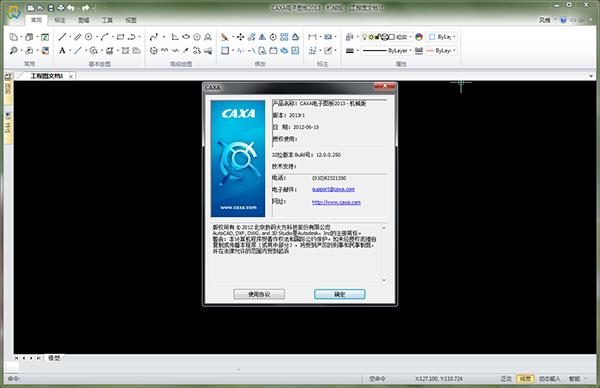
Task: Click the dimension tool in 标注 group
Action: [312, 37]
